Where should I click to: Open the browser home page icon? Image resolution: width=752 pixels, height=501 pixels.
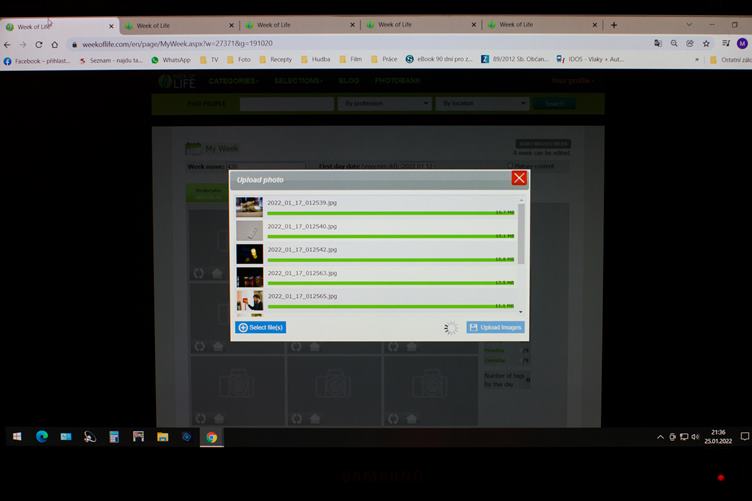(54, 44)
